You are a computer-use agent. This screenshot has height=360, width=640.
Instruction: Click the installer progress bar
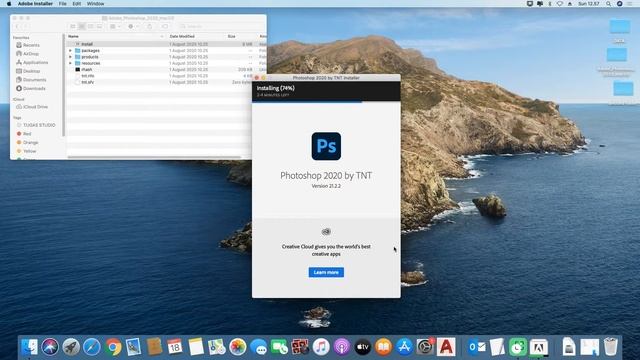[326, 102]
